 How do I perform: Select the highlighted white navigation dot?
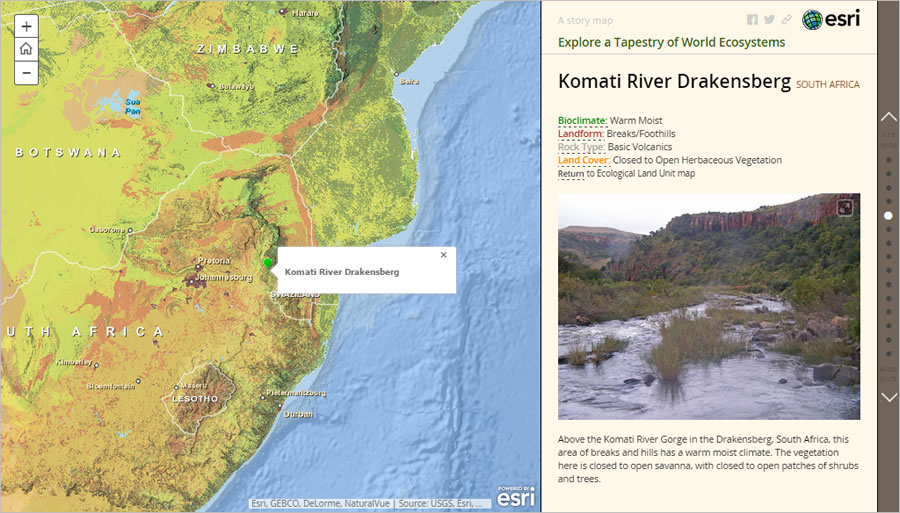coord(888,215)
